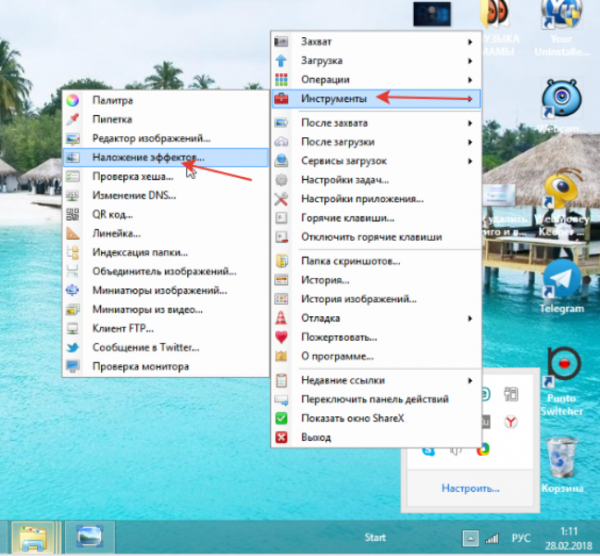Show hidden tray icons arrow on taskbar
The image size is (600, 556).
pos(470,539)
